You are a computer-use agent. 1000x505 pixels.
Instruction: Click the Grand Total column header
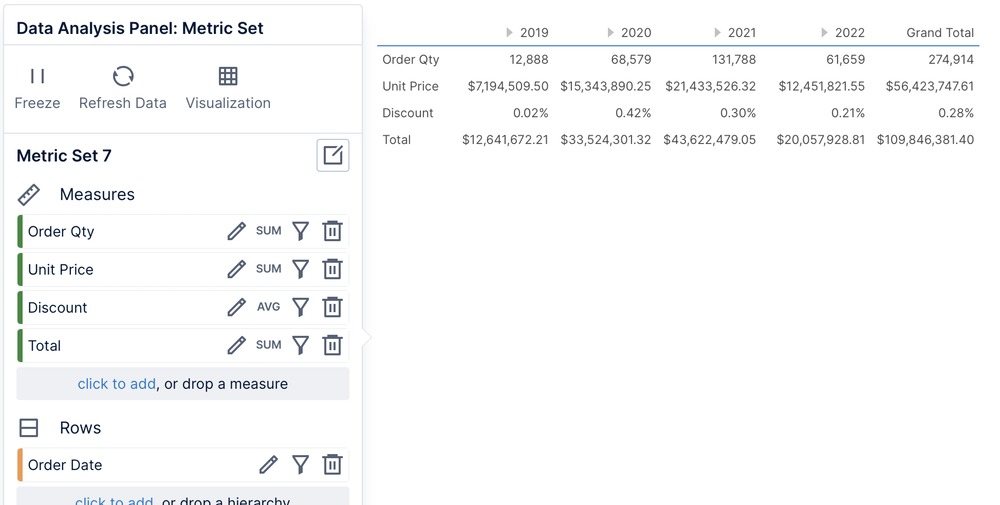tap(940, 33)
